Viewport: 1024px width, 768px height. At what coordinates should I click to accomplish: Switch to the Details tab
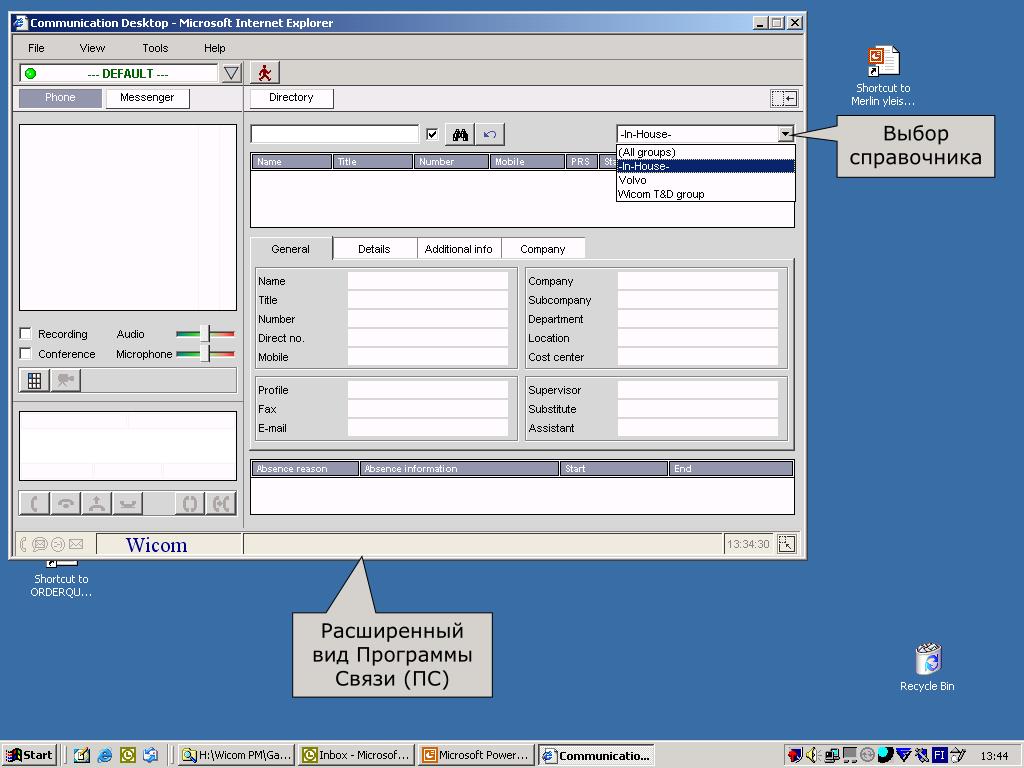(x=374, y=249)
